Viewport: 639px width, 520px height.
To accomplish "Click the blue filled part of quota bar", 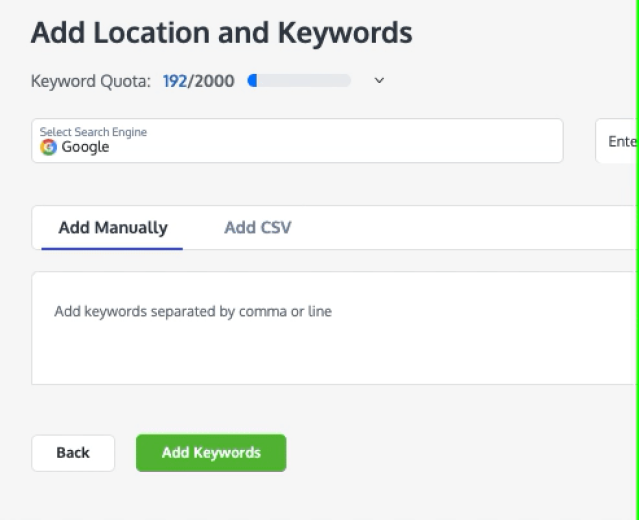I will 253,81.
